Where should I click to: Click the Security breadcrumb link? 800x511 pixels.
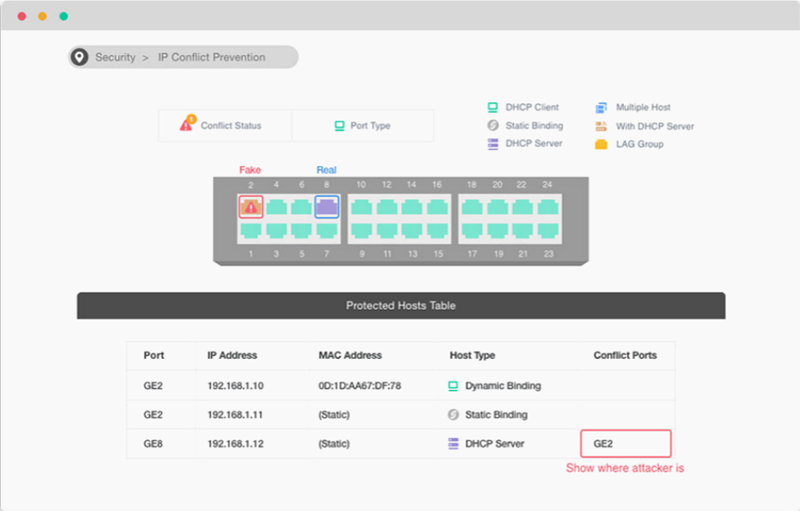(x=115, y=57)
